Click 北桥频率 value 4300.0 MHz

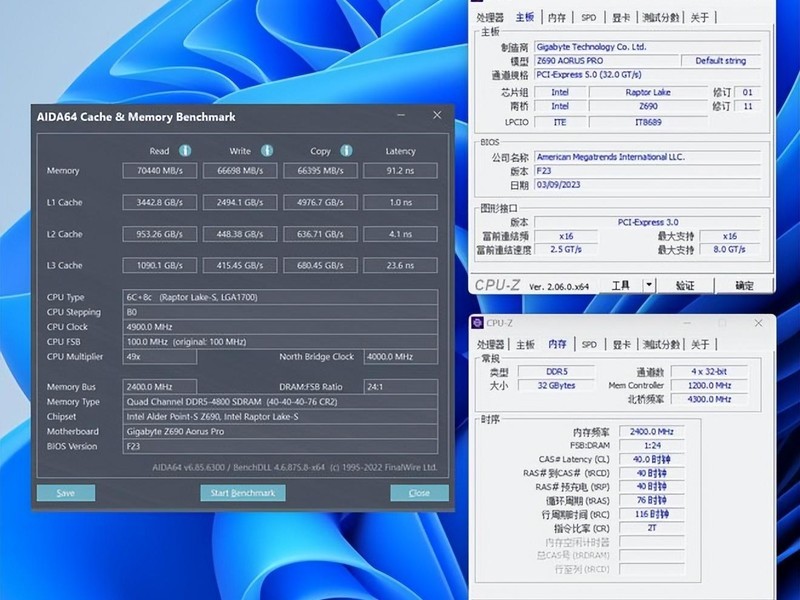pyautogui.click(x=710, y=399)
